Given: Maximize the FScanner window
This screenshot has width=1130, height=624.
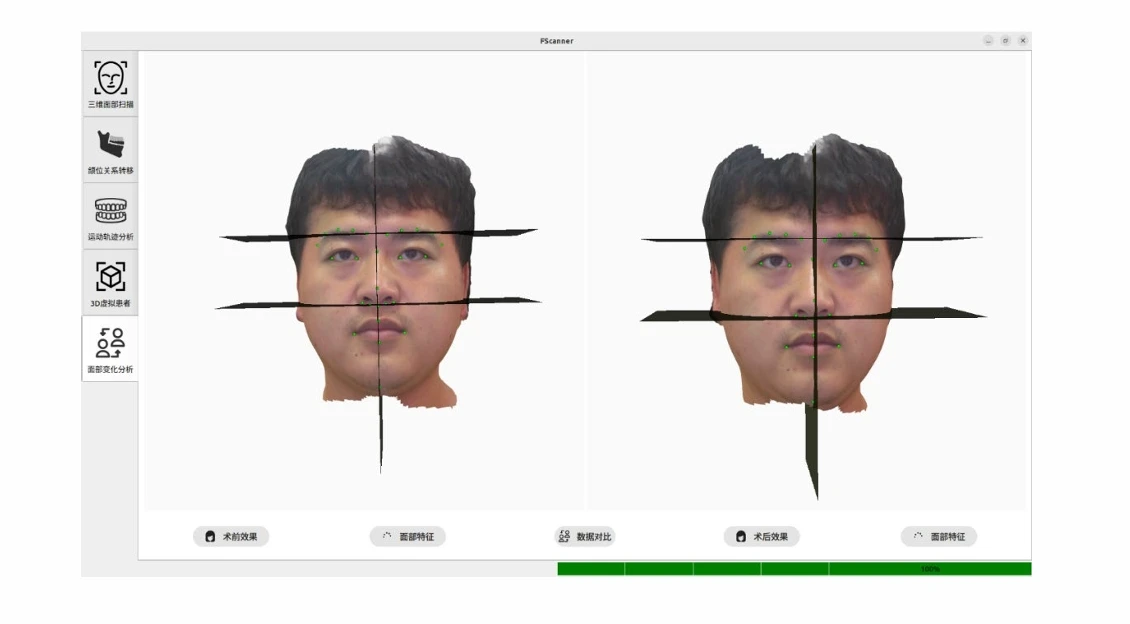Looking at the screenshot, I should [x=1005, y=41].
